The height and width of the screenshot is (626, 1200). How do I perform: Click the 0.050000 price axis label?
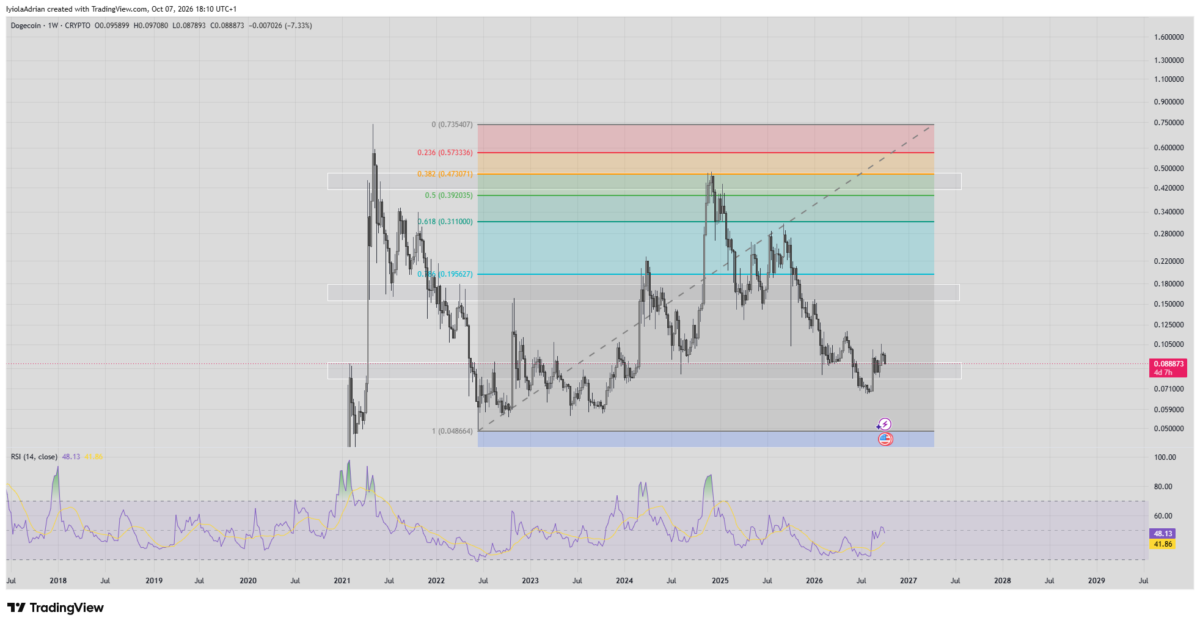click(1169, 428)
